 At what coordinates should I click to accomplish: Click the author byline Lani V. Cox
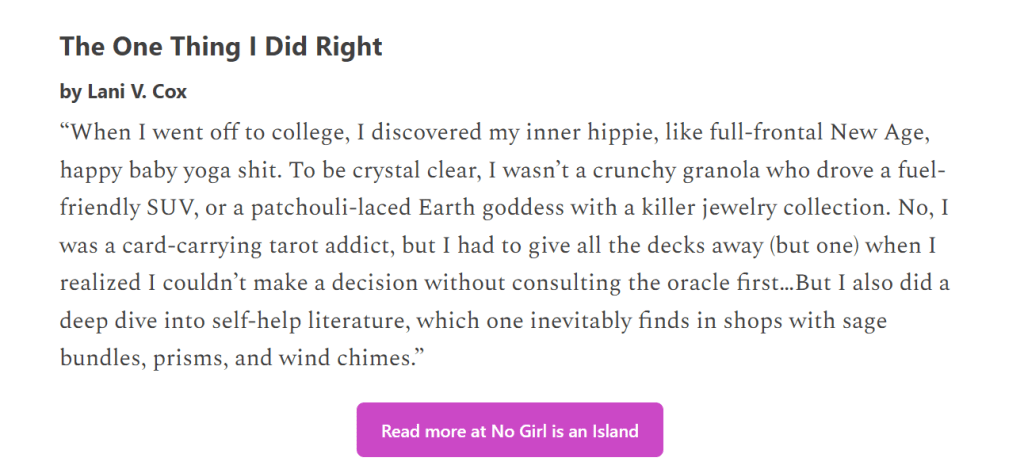123,91
